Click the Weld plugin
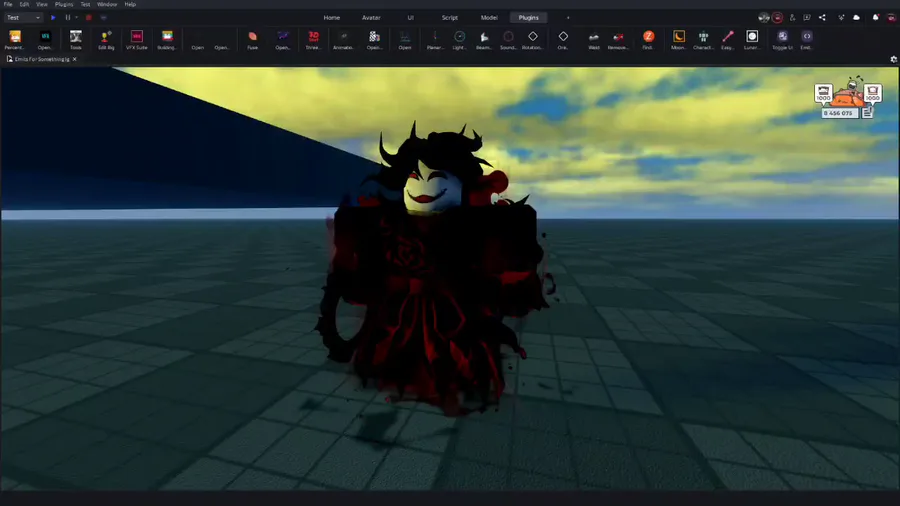This screenshot has width=900, height=506. [x=593, y=39]
